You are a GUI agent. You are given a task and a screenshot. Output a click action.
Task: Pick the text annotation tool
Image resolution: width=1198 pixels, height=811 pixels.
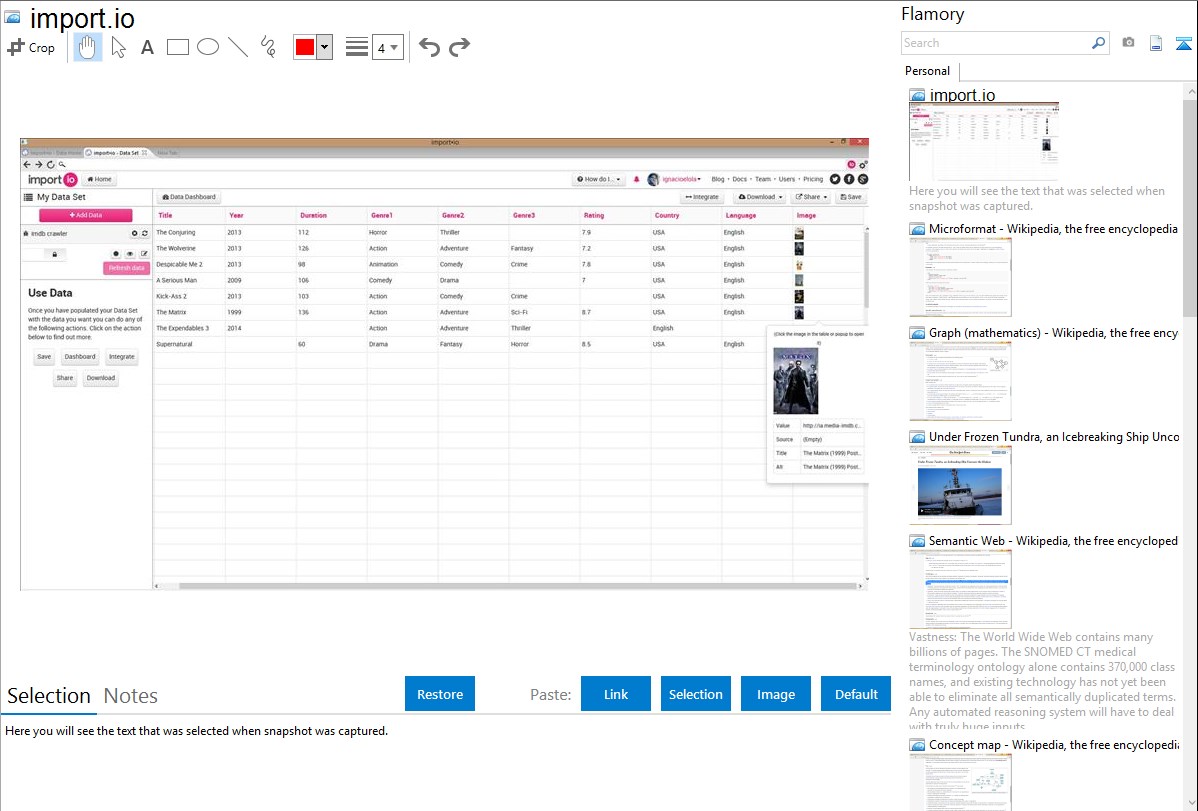[147, 47]
